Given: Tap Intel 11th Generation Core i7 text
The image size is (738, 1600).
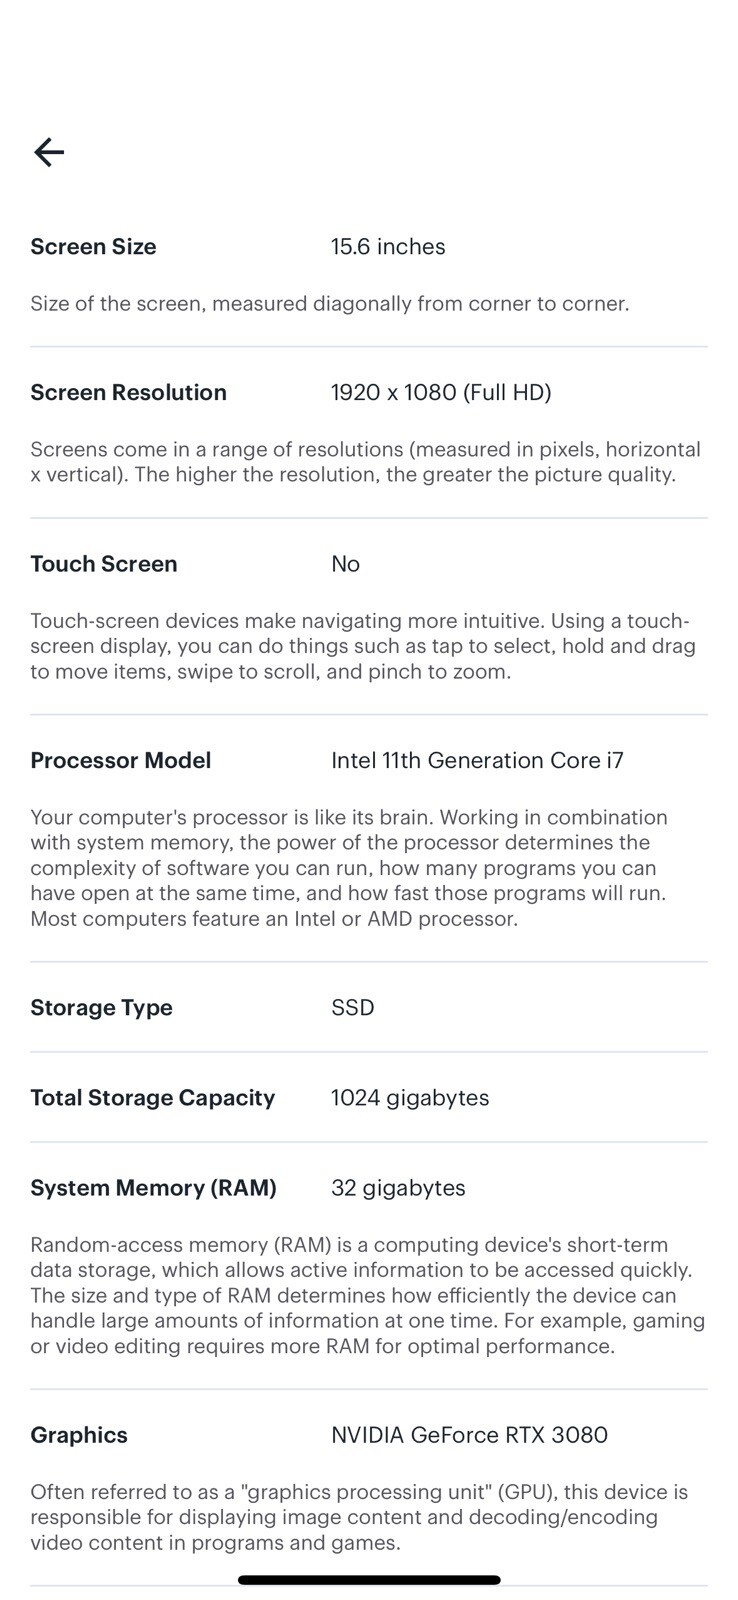Looking at the screenshot, I should click(477, 761).
